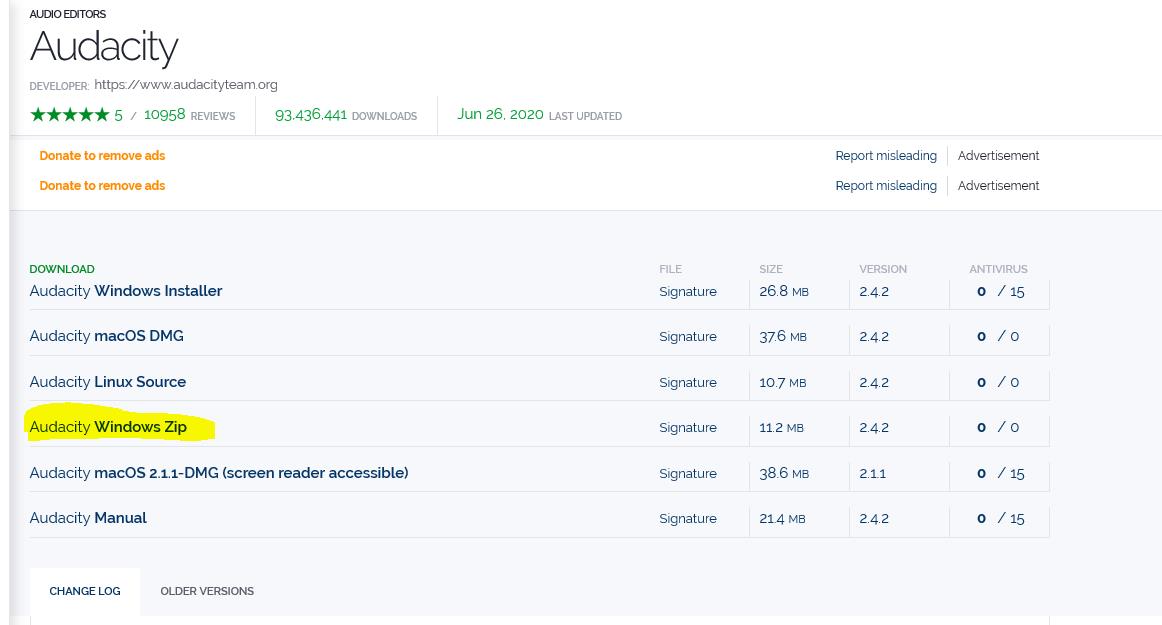Click the first Report misleading link
This screenshot has height=625, width=1162.
point(886,156)
